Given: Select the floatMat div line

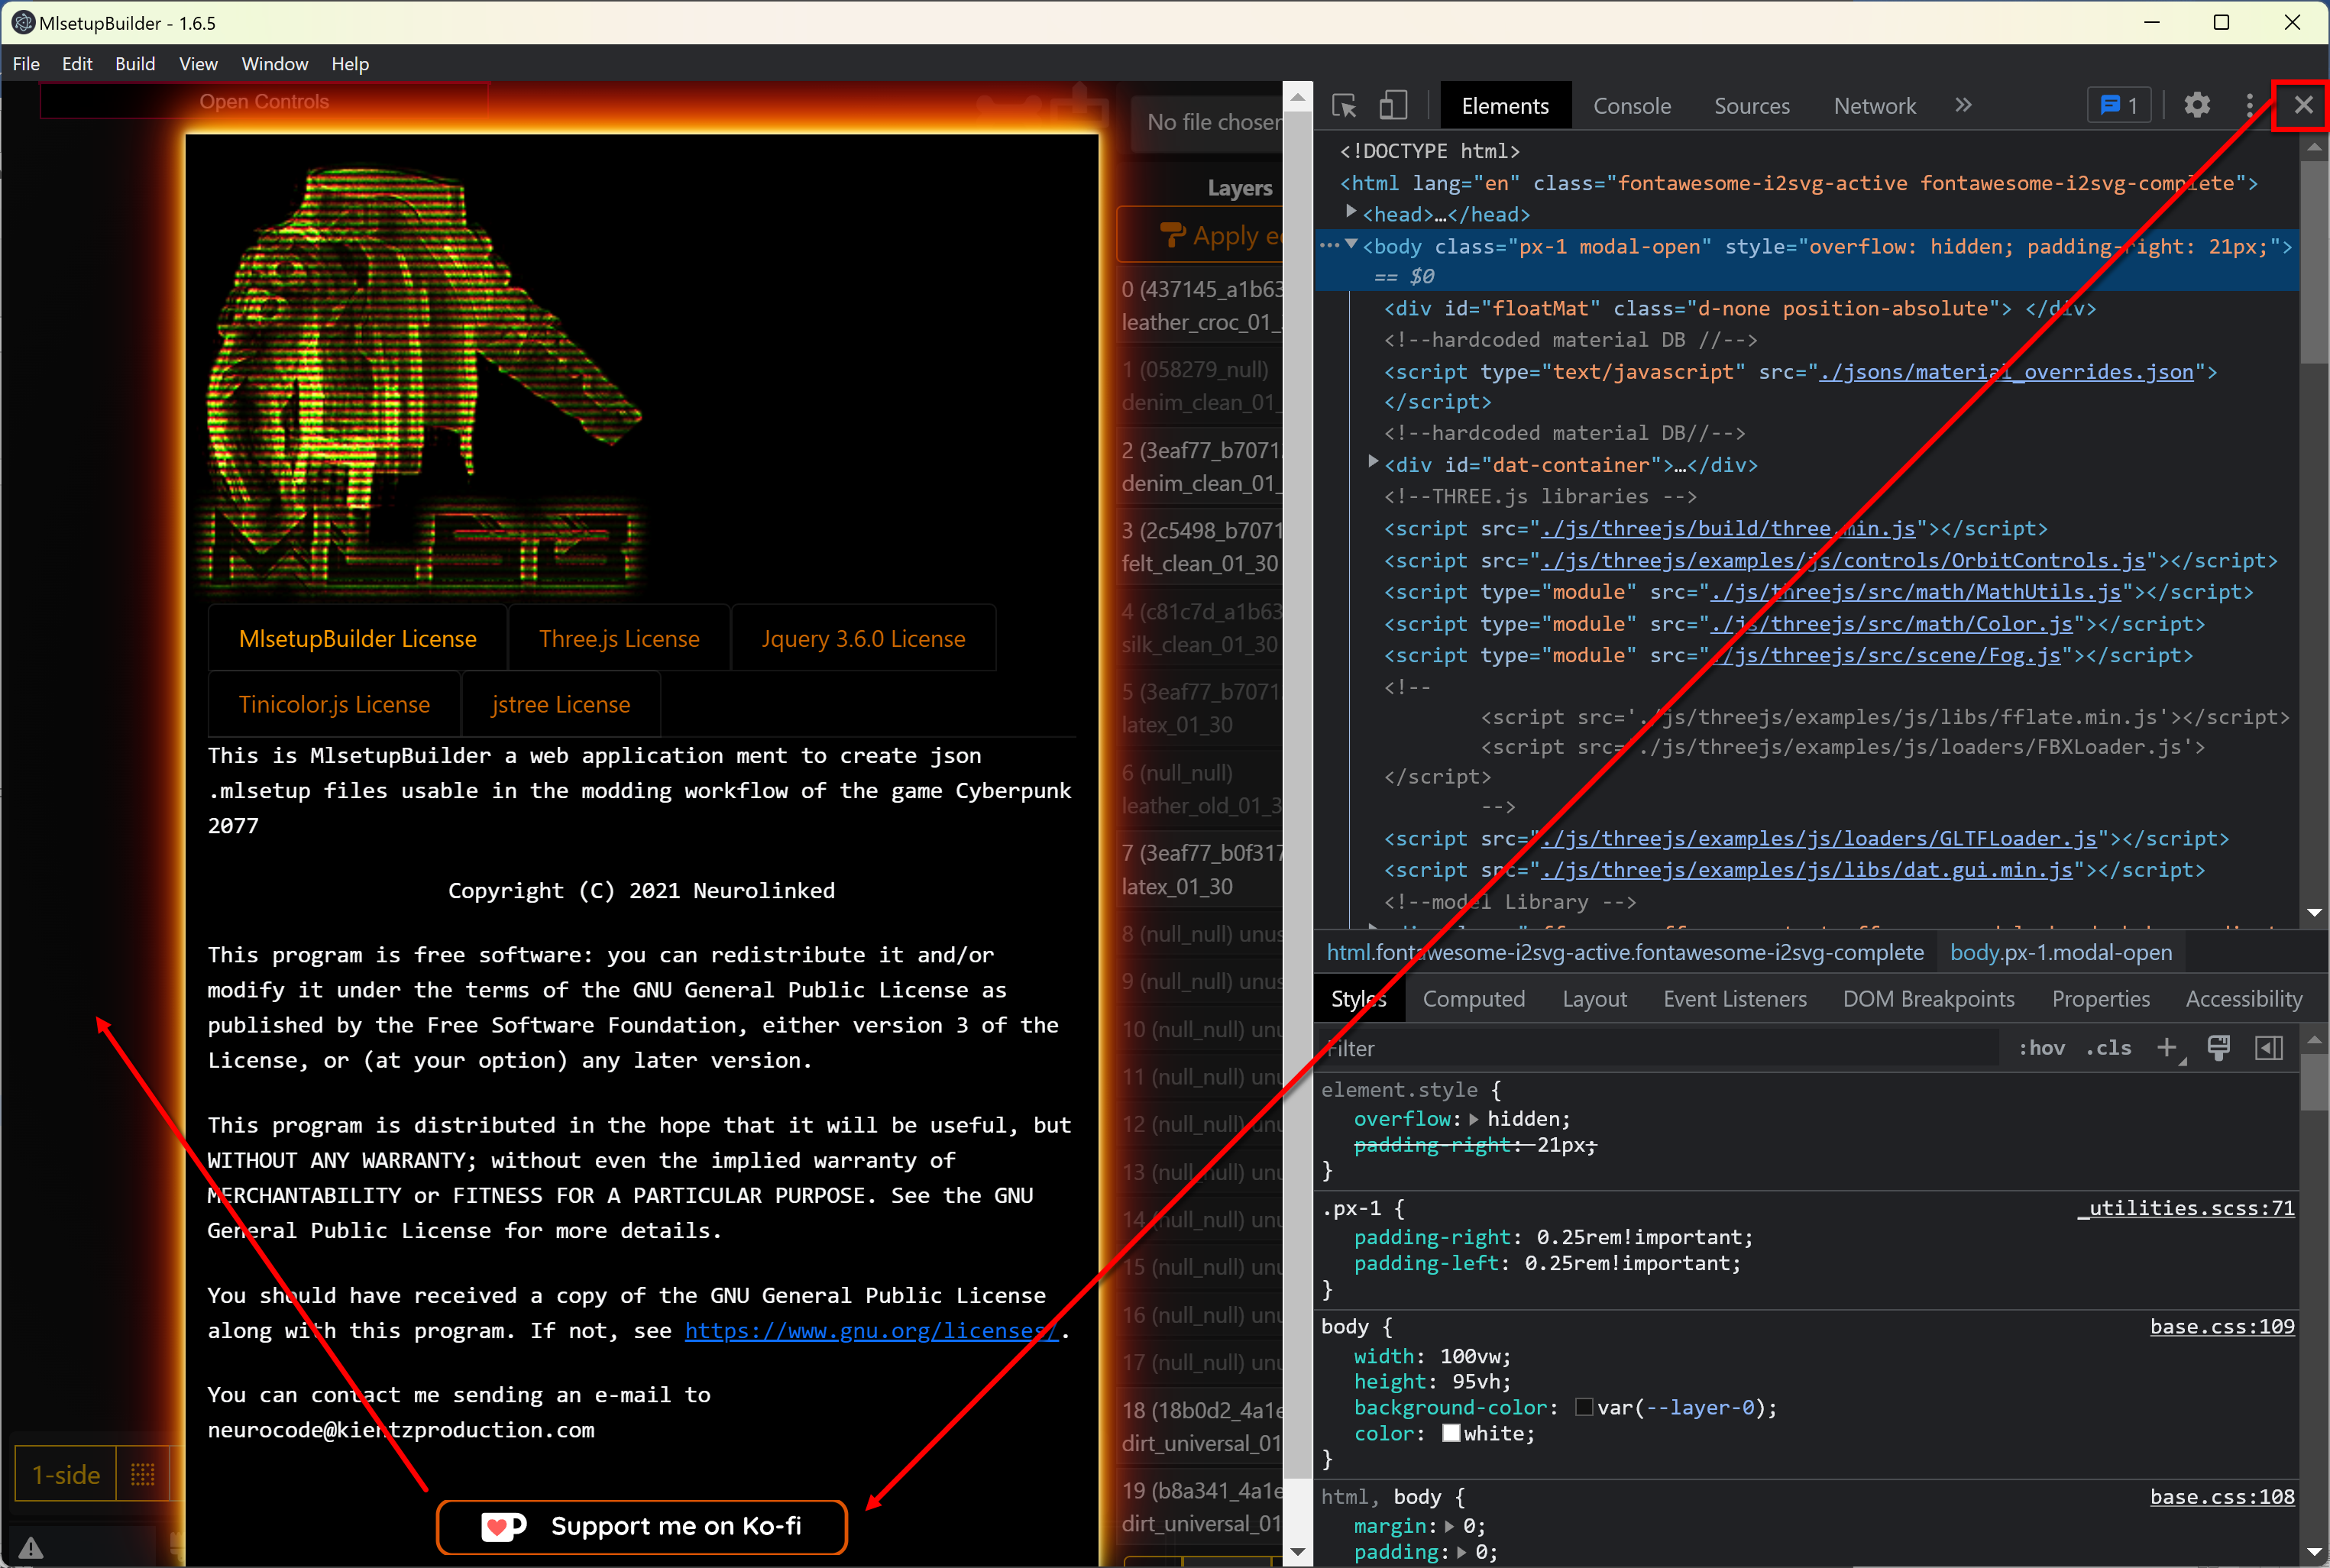Looking at the screenshot, I should (1739, 308).
